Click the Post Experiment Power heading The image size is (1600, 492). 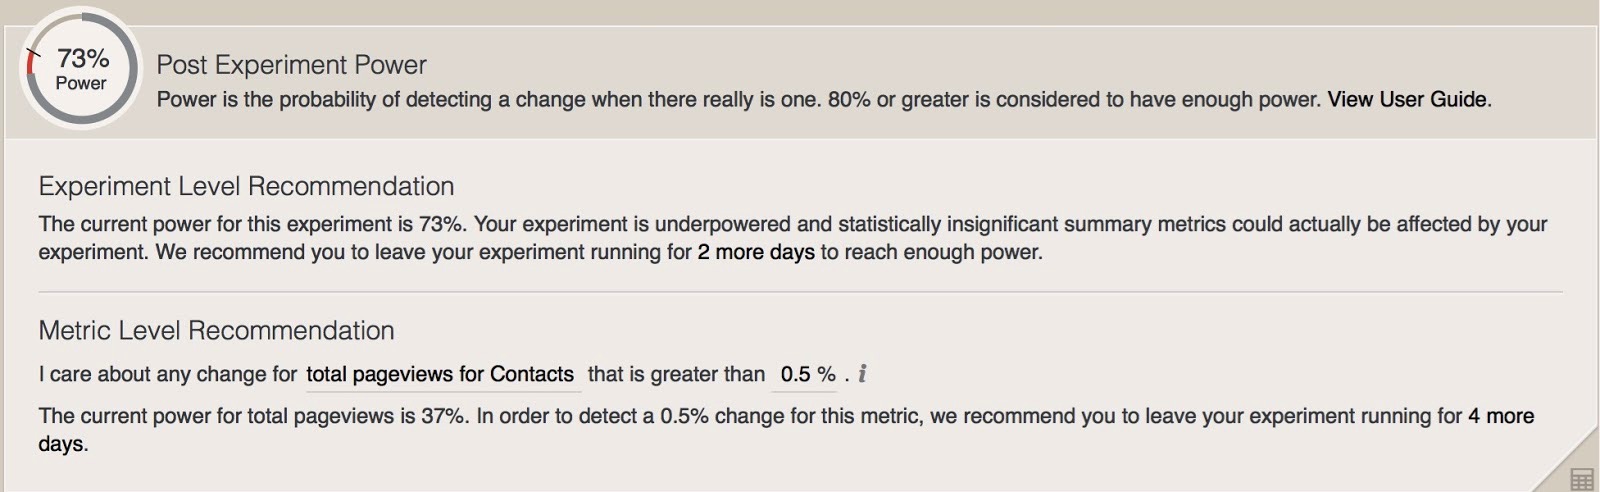coord(291,65)
